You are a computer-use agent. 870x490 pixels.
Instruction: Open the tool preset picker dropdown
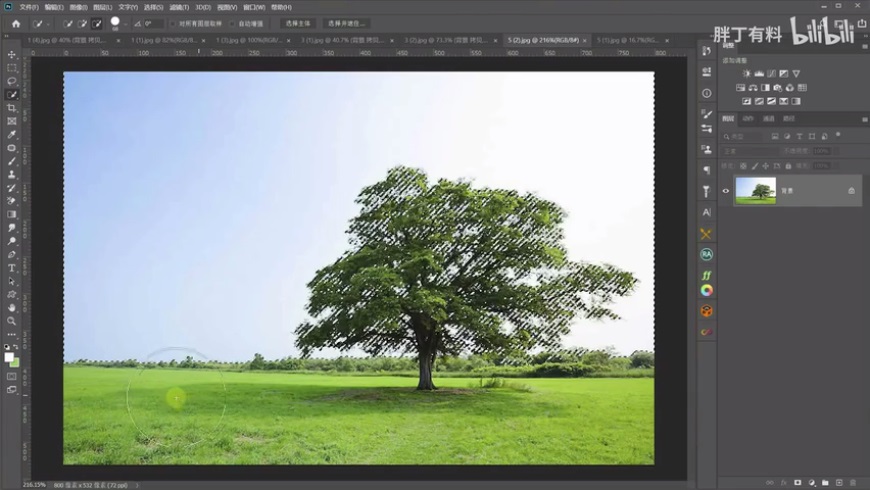(x=47, y=23)
